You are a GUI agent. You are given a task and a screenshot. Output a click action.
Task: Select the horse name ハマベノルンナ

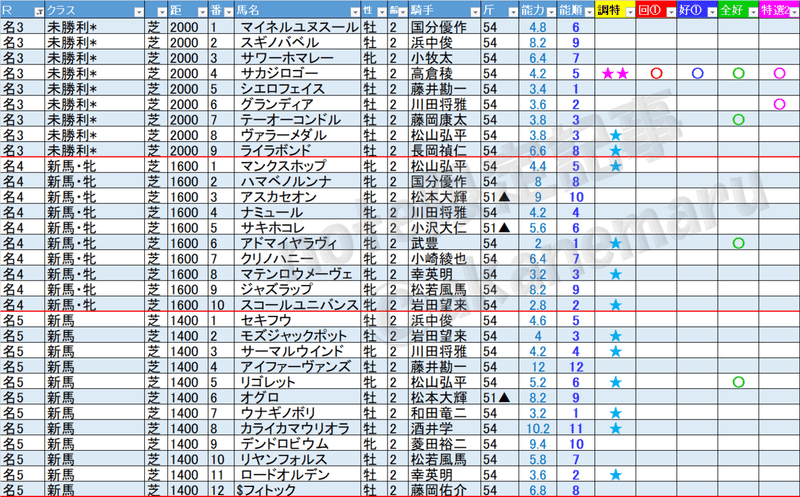285,182
